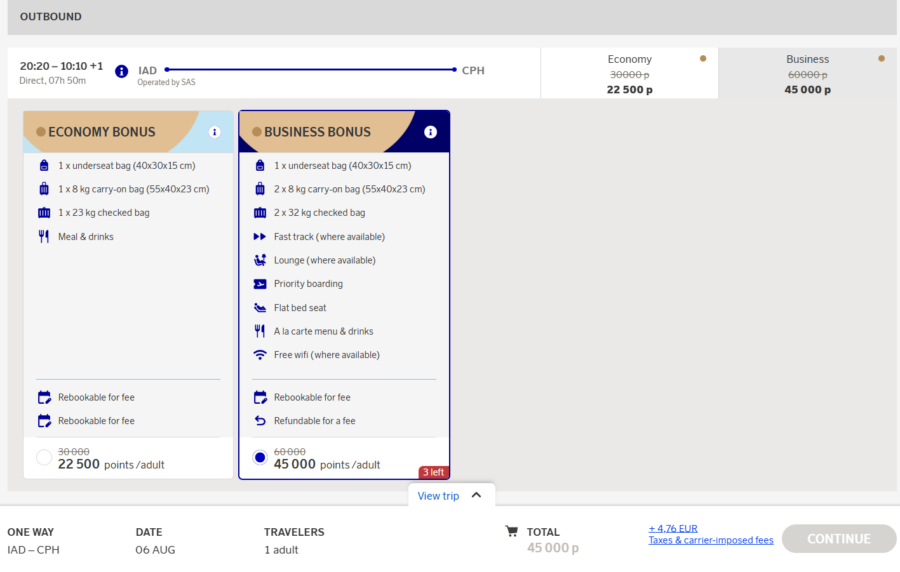Select Business Bonus 45 000 points radio
900x572 pixels.
[260, 457]
